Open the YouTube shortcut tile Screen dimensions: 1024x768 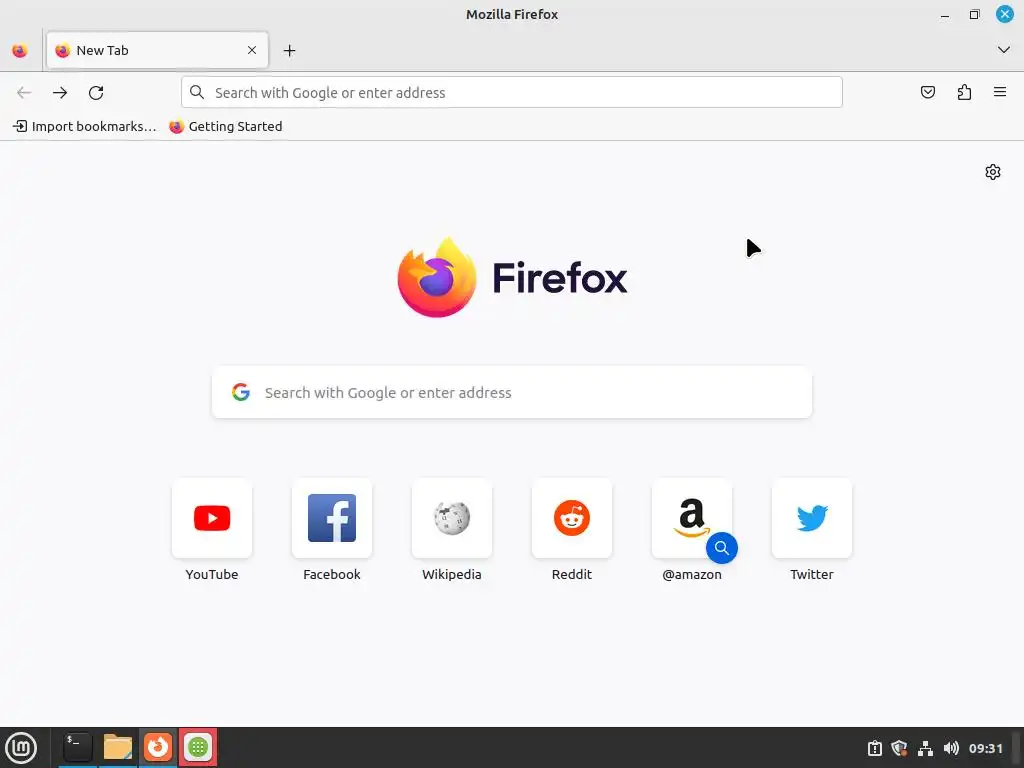point(212,518)
